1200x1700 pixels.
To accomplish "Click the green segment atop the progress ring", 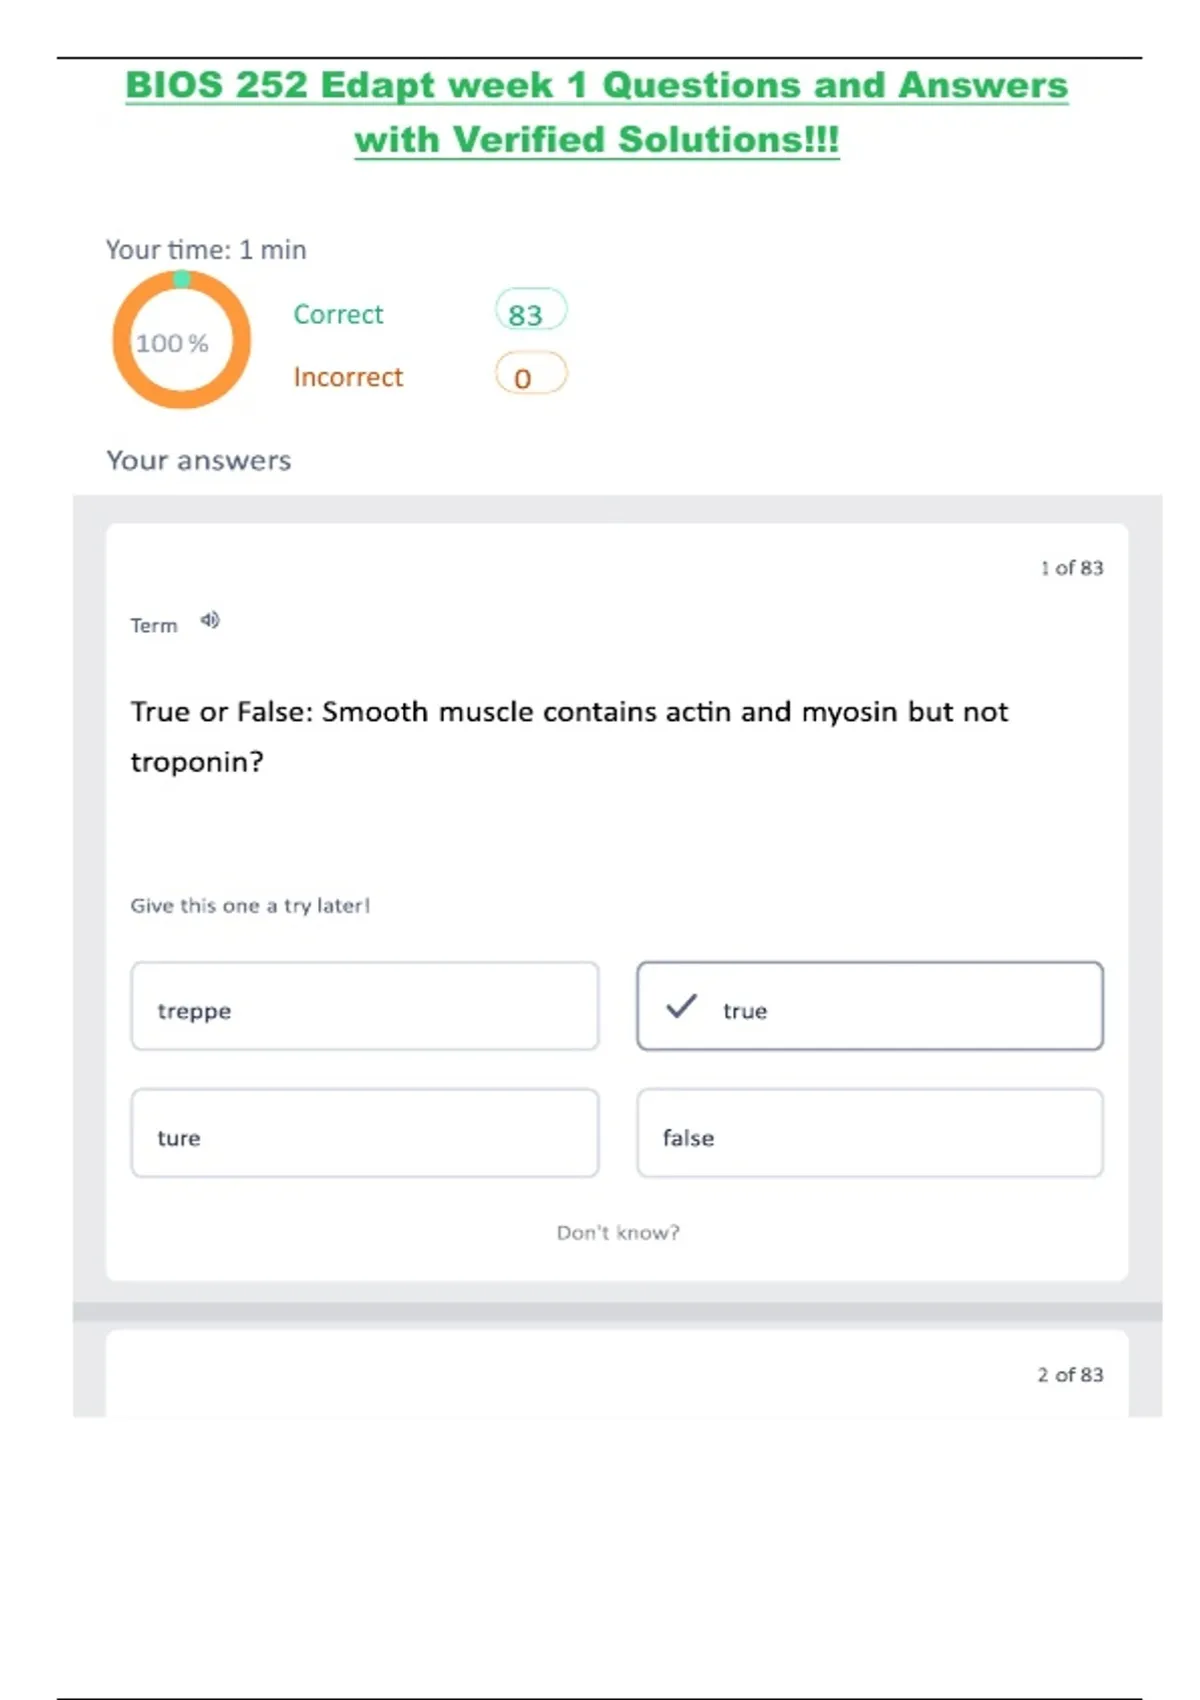I will 182,279.
